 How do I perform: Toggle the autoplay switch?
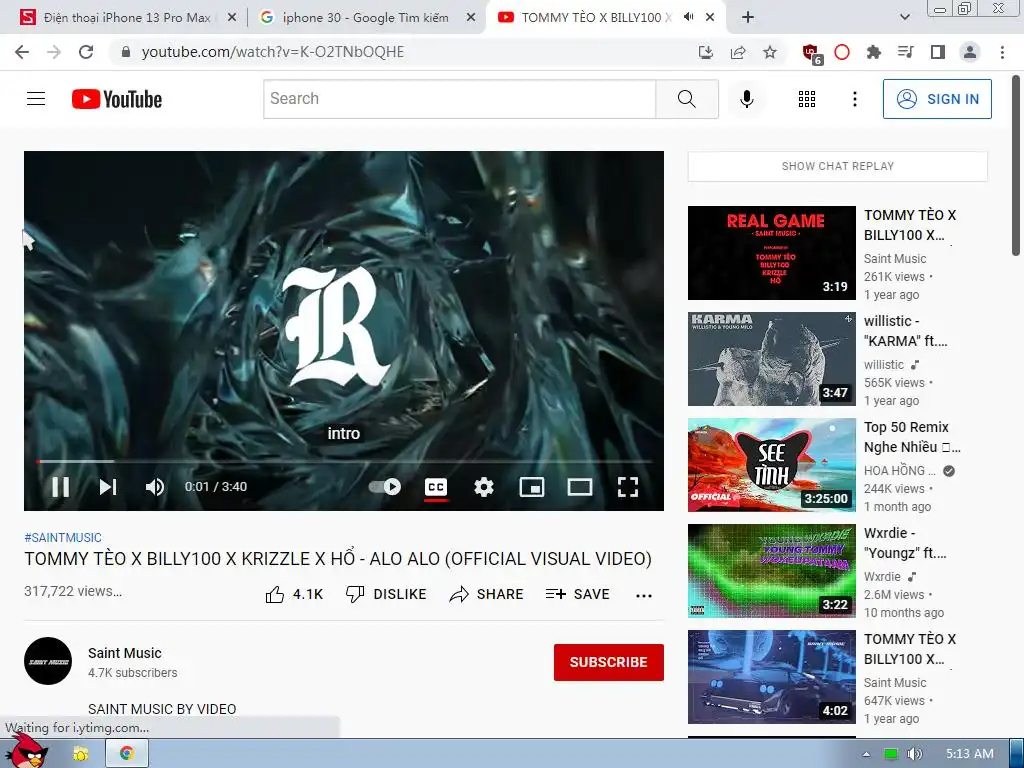click(385, 487)
